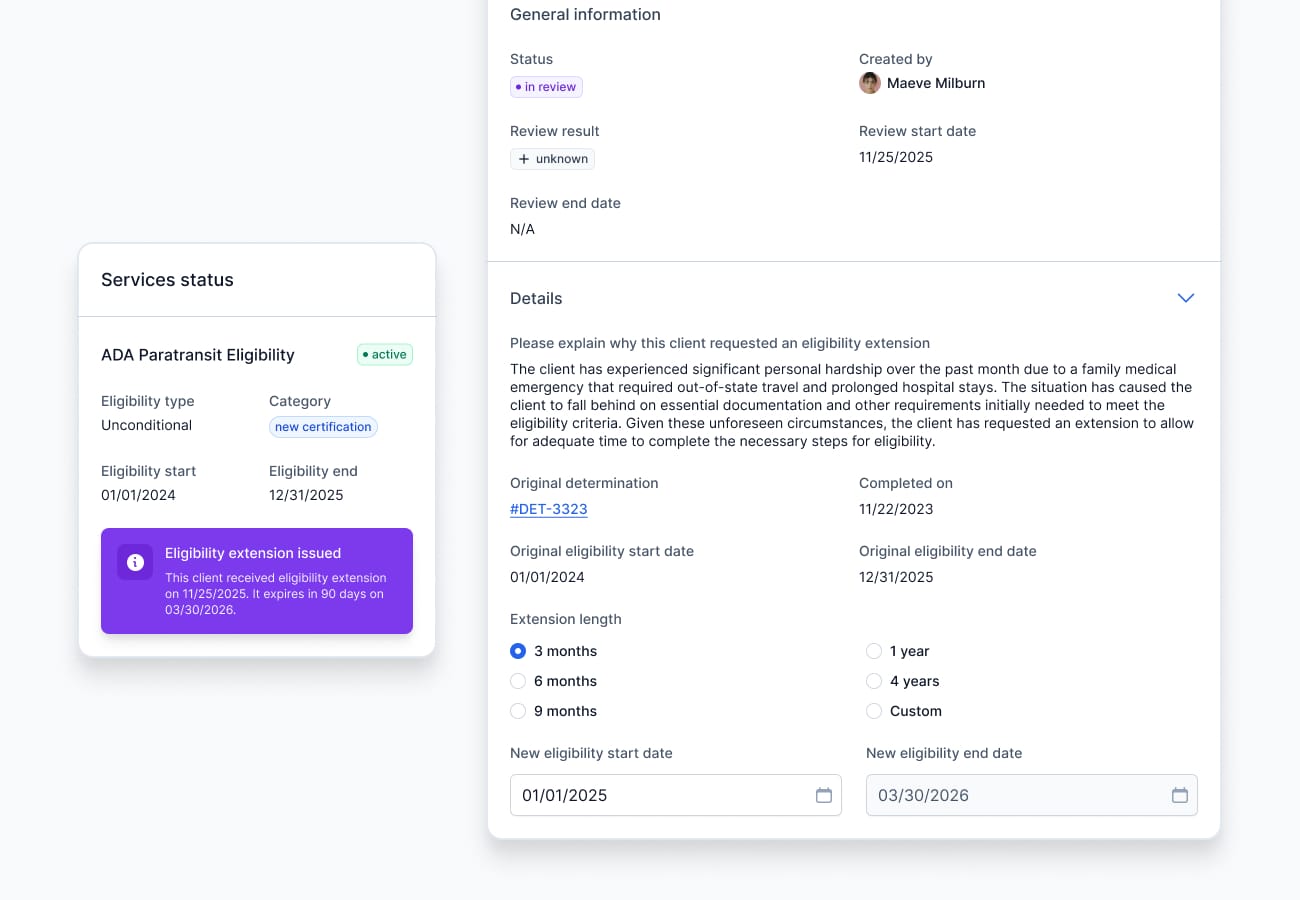Click the Details section heading
Image resolution: width=1300 pixels, height=900 pixels.
(536, 298)
